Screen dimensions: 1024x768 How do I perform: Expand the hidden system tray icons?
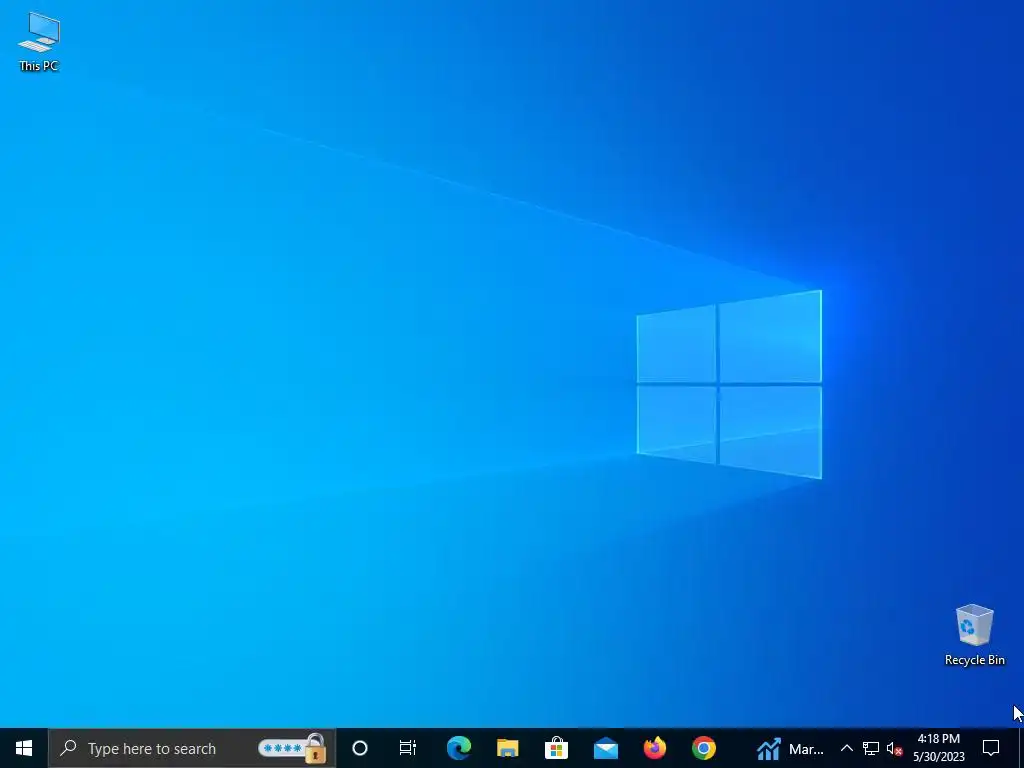click(x=846, y=748)
